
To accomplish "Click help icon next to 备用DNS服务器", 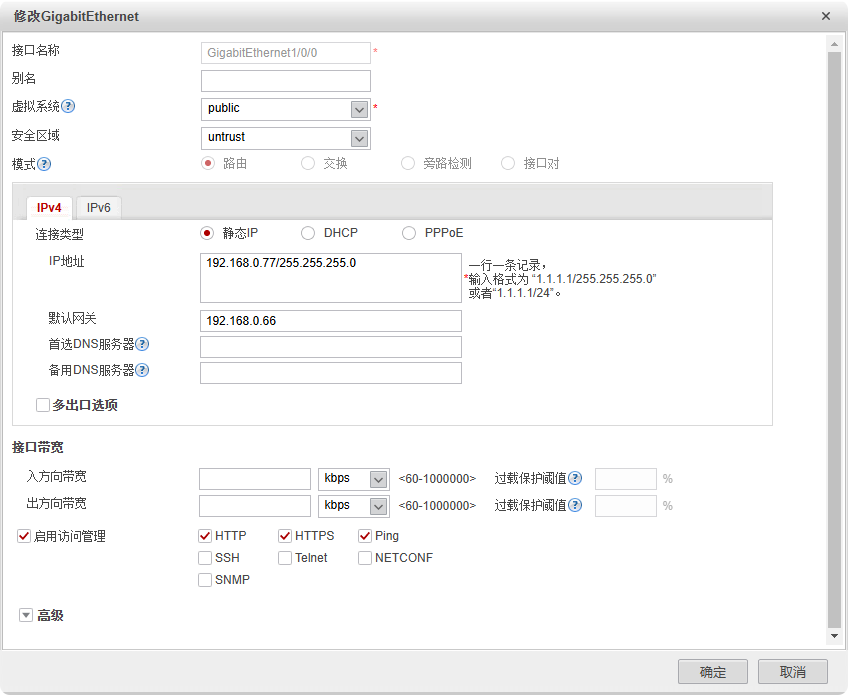I will (142, 371).
